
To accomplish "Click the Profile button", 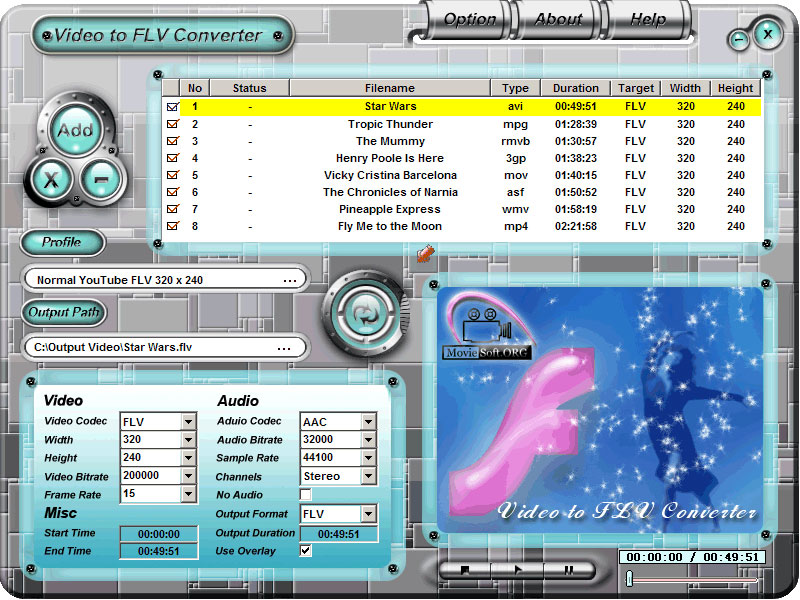I will click(62, 242).
